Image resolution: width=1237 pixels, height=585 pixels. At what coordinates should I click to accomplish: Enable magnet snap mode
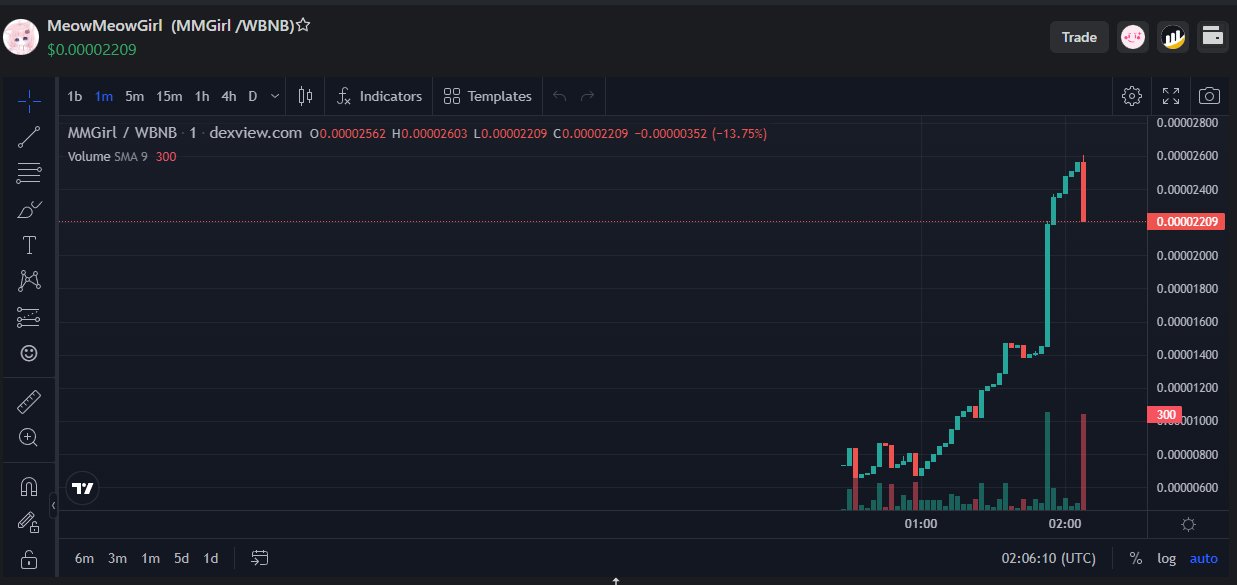pyautogui.click(x=28, y=485)
